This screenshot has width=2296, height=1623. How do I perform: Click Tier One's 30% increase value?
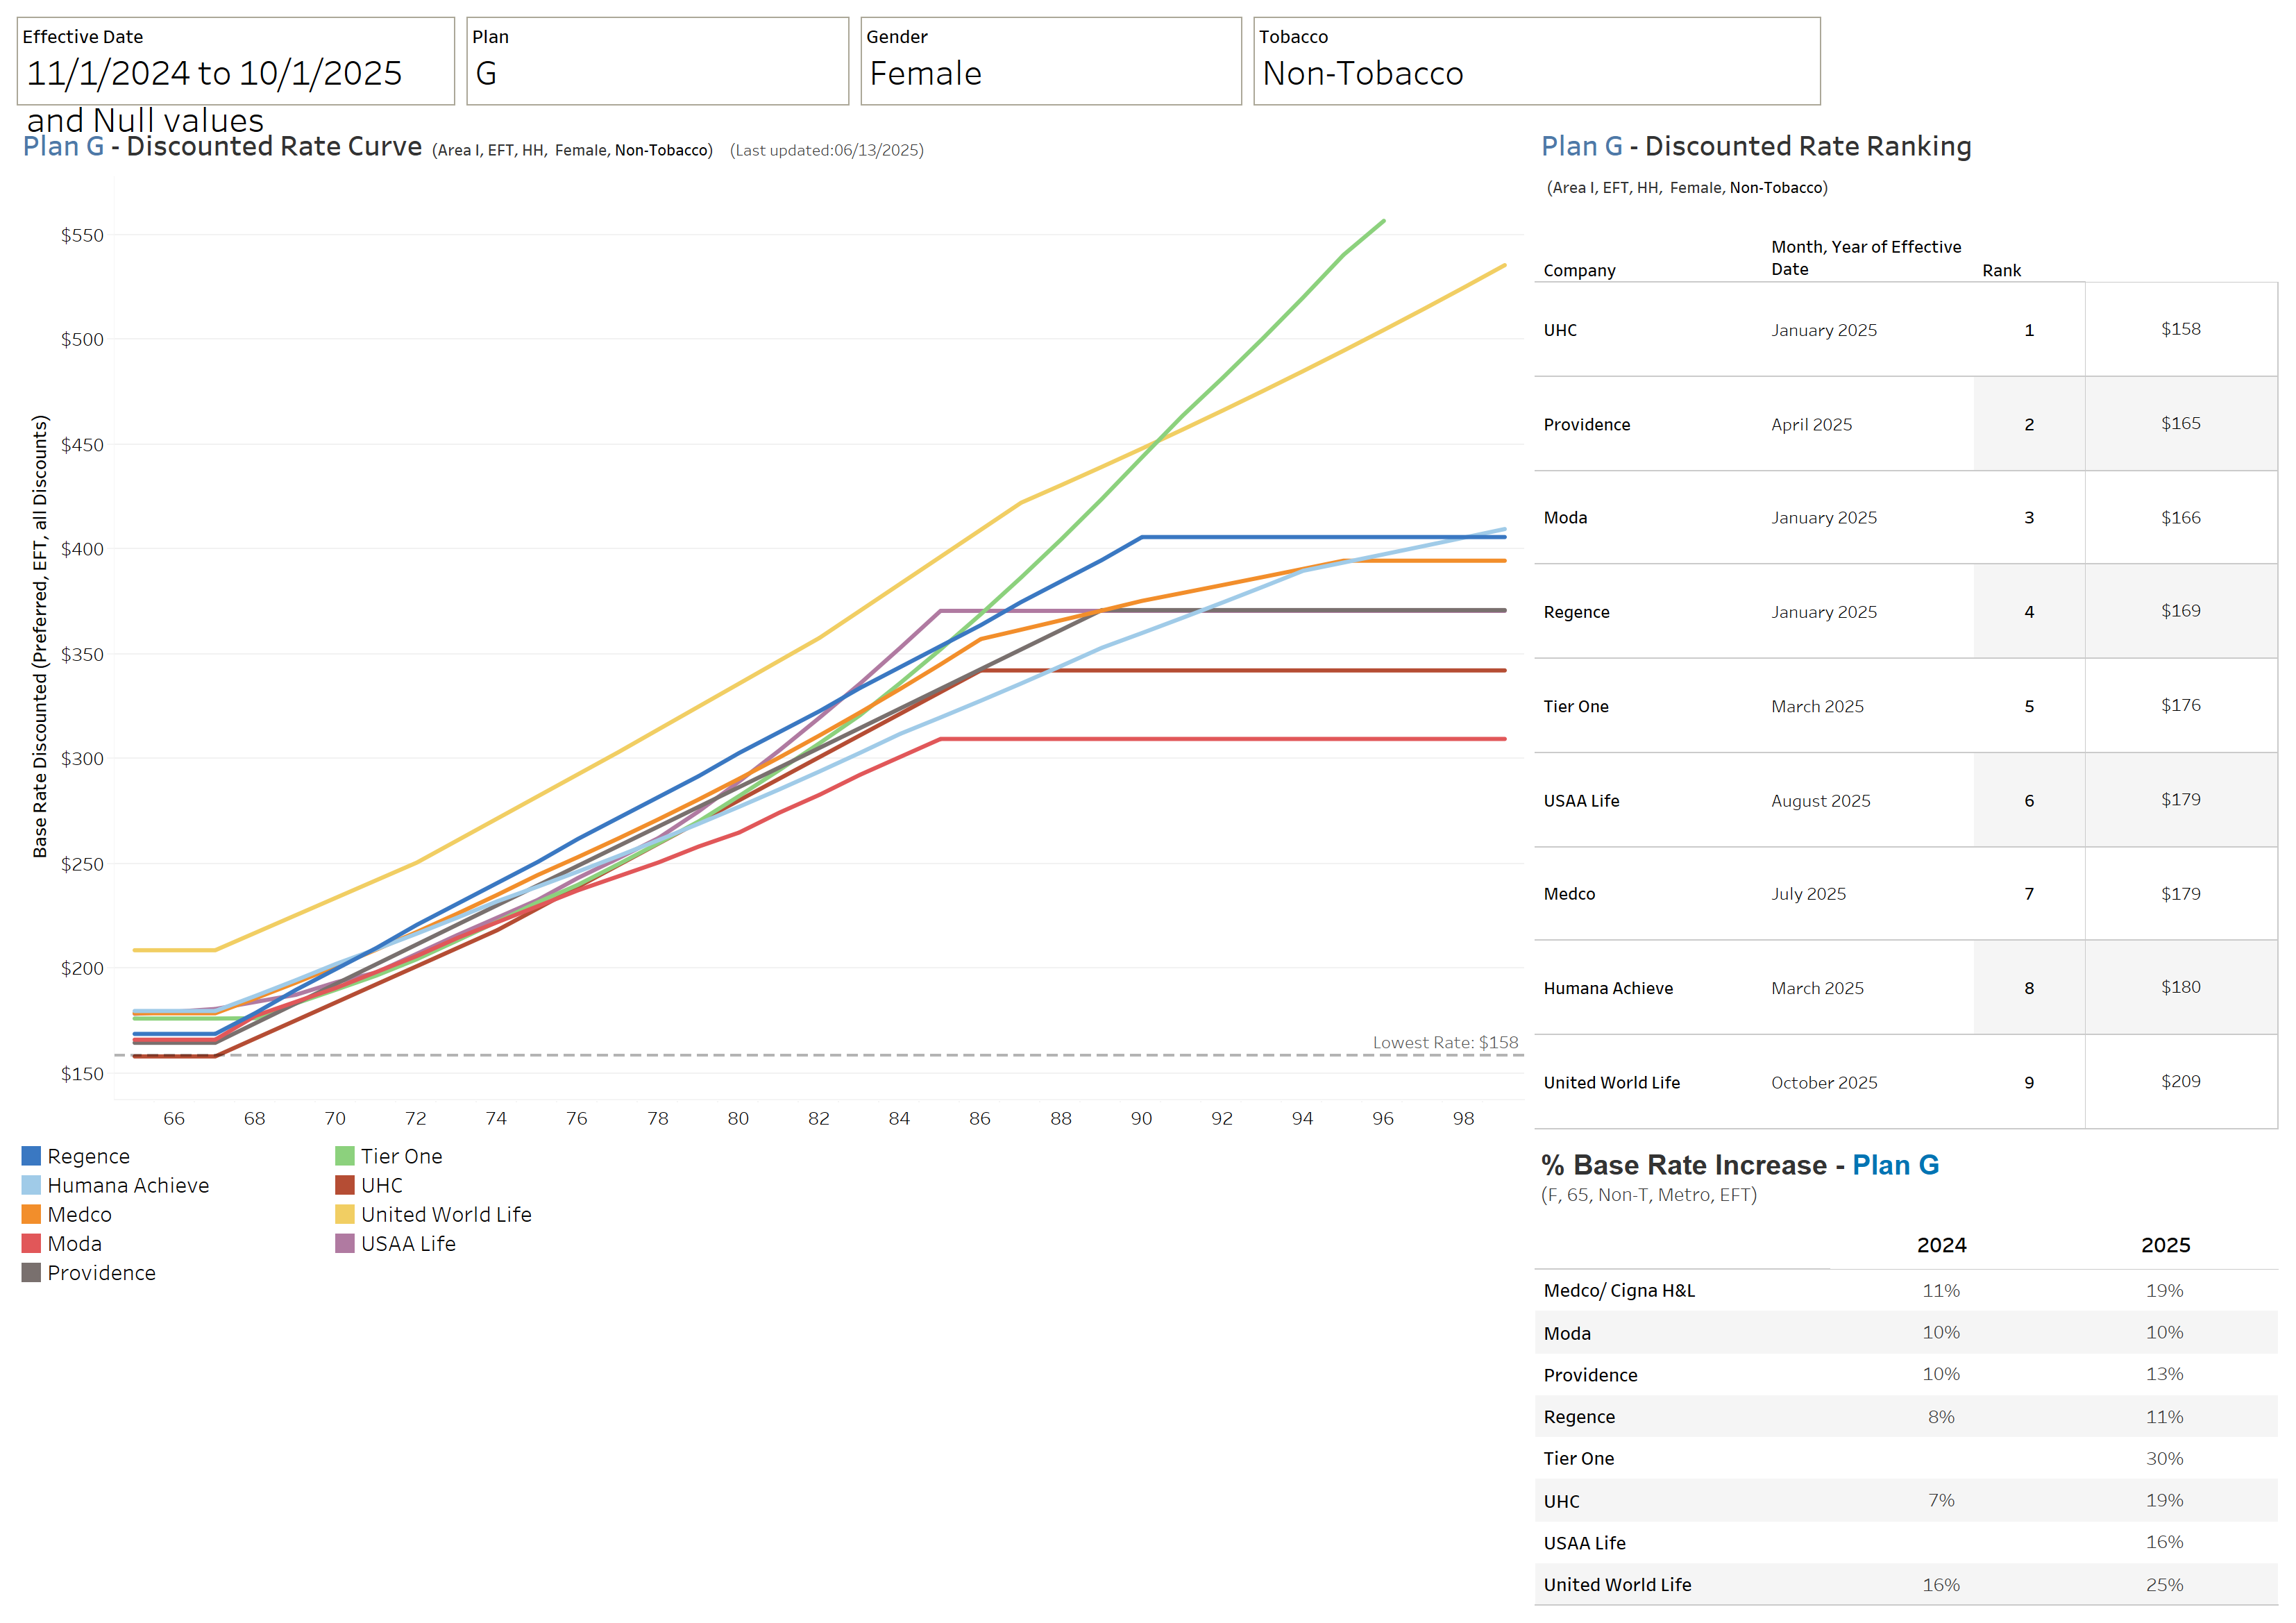pos(2164,1458)
